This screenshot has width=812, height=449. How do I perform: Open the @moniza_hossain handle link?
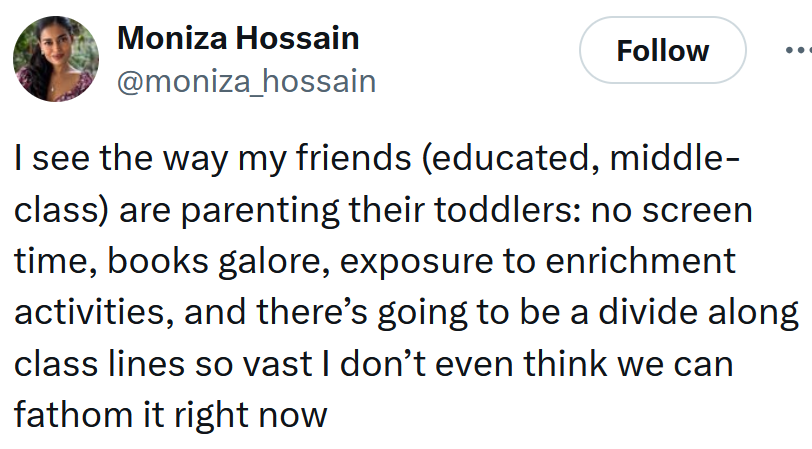point(246,81)
